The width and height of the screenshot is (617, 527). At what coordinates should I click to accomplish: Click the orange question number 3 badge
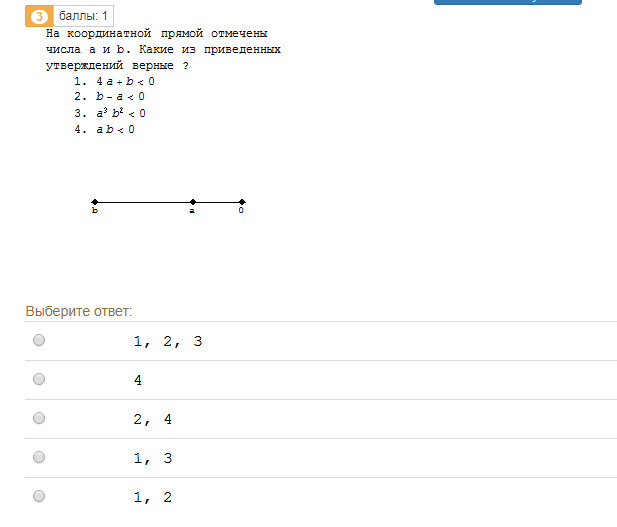[x=38, y=17]
